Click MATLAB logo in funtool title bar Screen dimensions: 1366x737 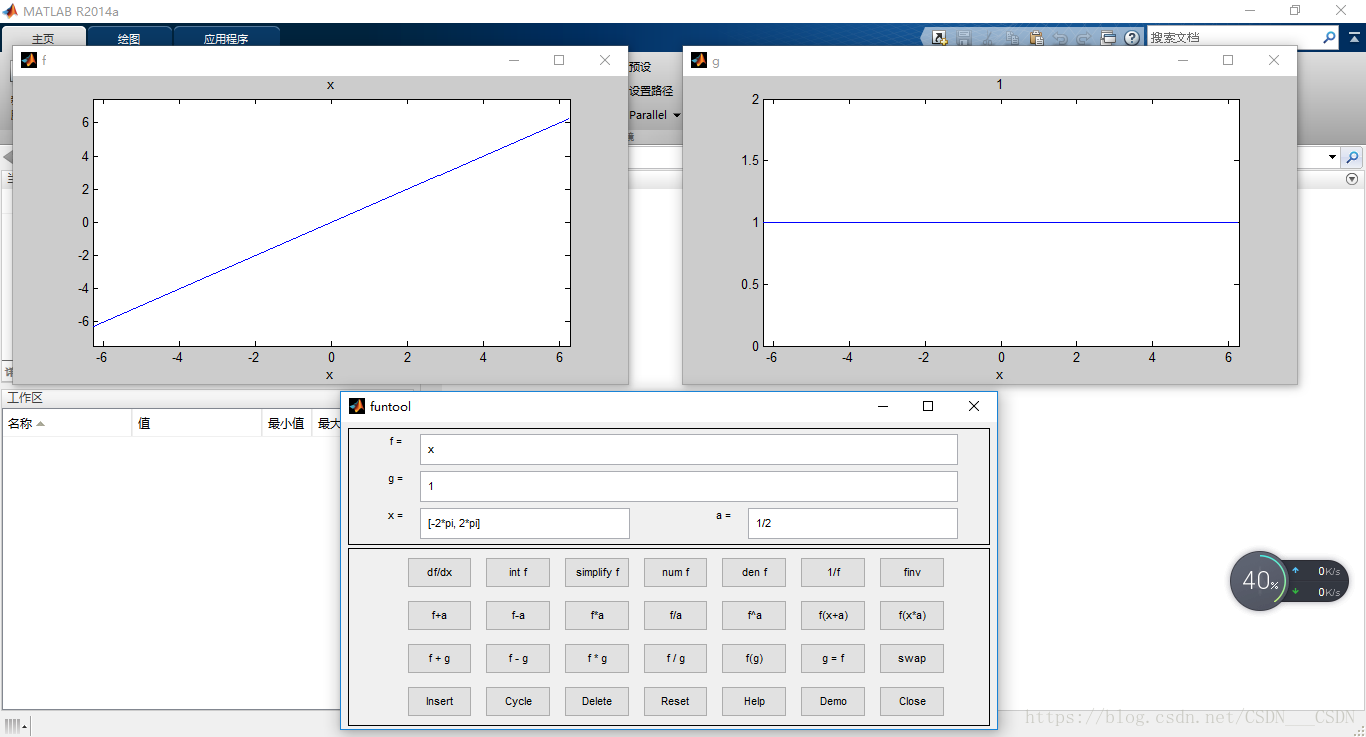pos(357,406)
